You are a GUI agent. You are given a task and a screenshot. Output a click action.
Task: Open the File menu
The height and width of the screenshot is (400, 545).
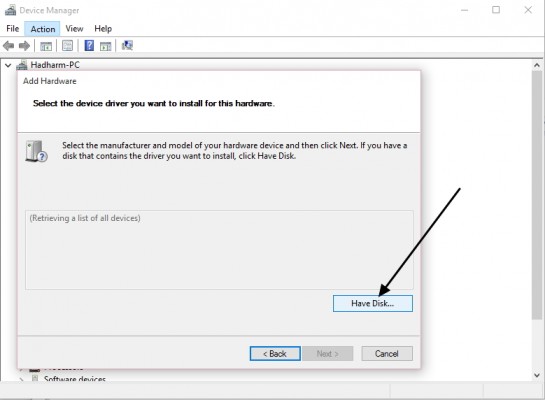click(x=13, y=28)
